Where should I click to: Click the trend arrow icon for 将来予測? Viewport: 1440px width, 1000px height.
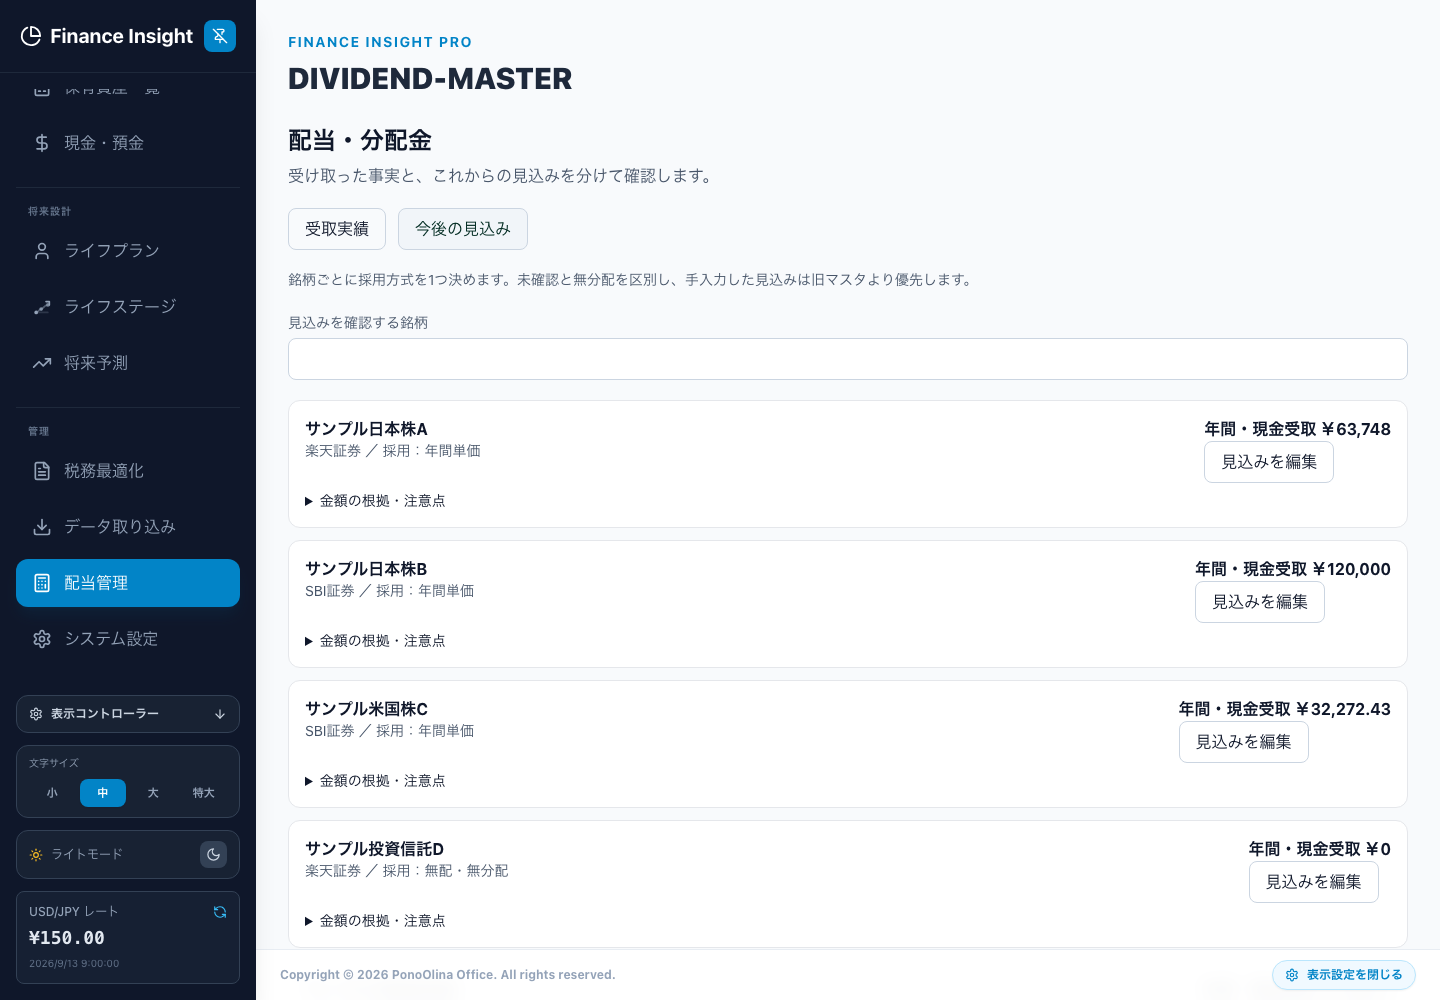(42, 363)
